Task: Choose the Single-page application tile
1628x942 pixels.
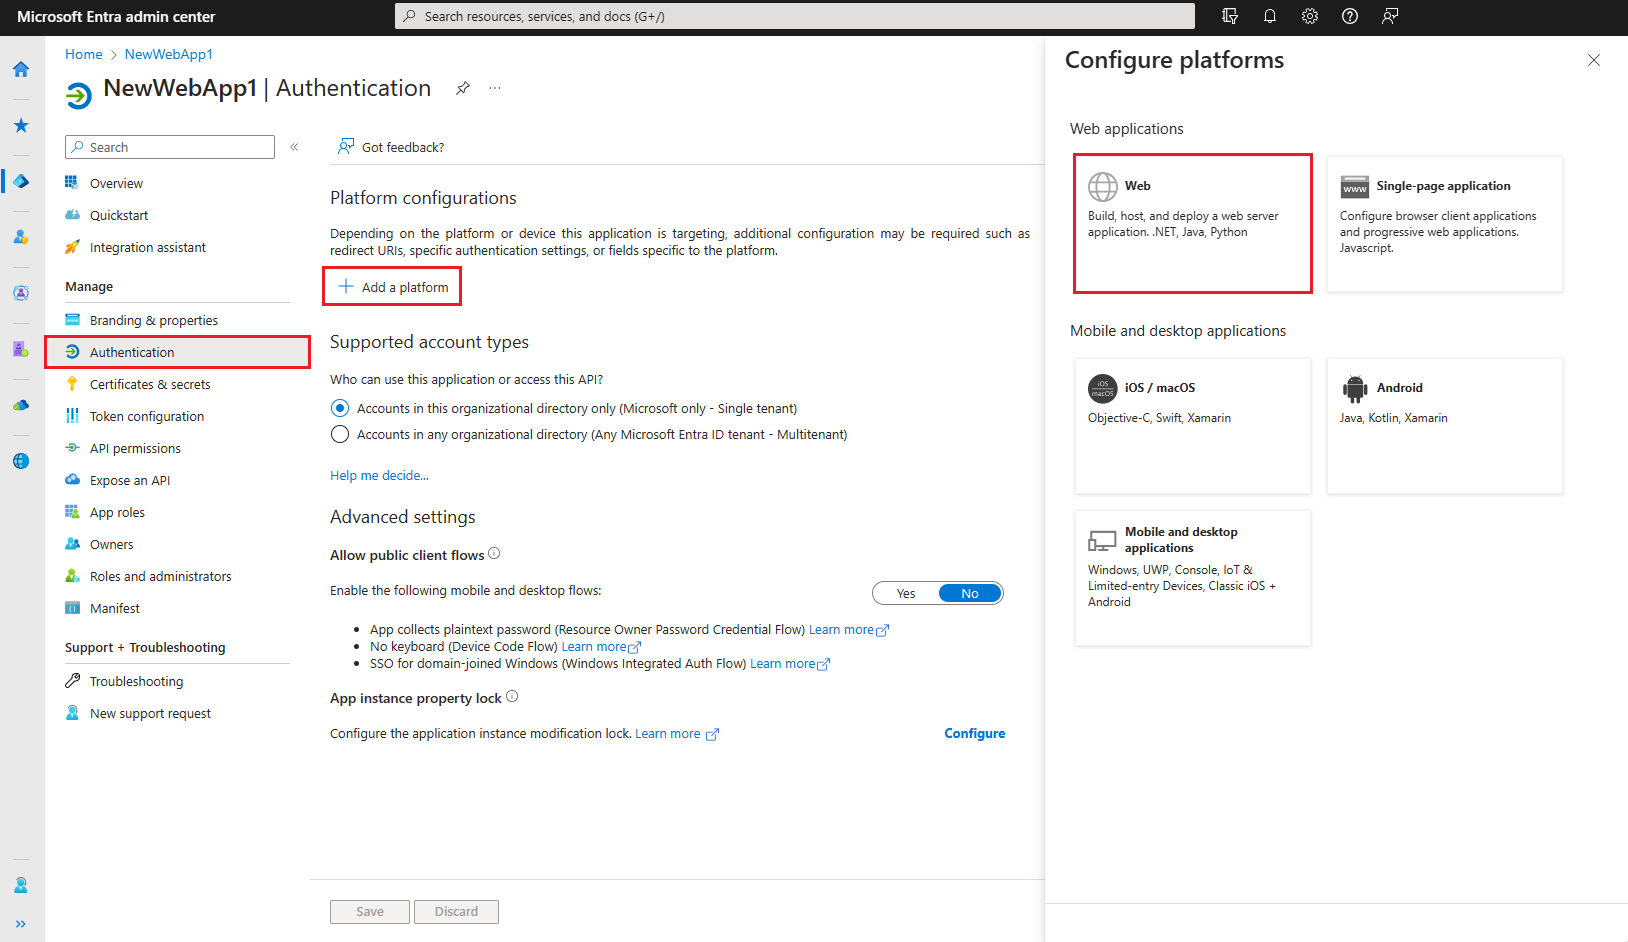Action: pyautogui.click(x=1445, y=223)
